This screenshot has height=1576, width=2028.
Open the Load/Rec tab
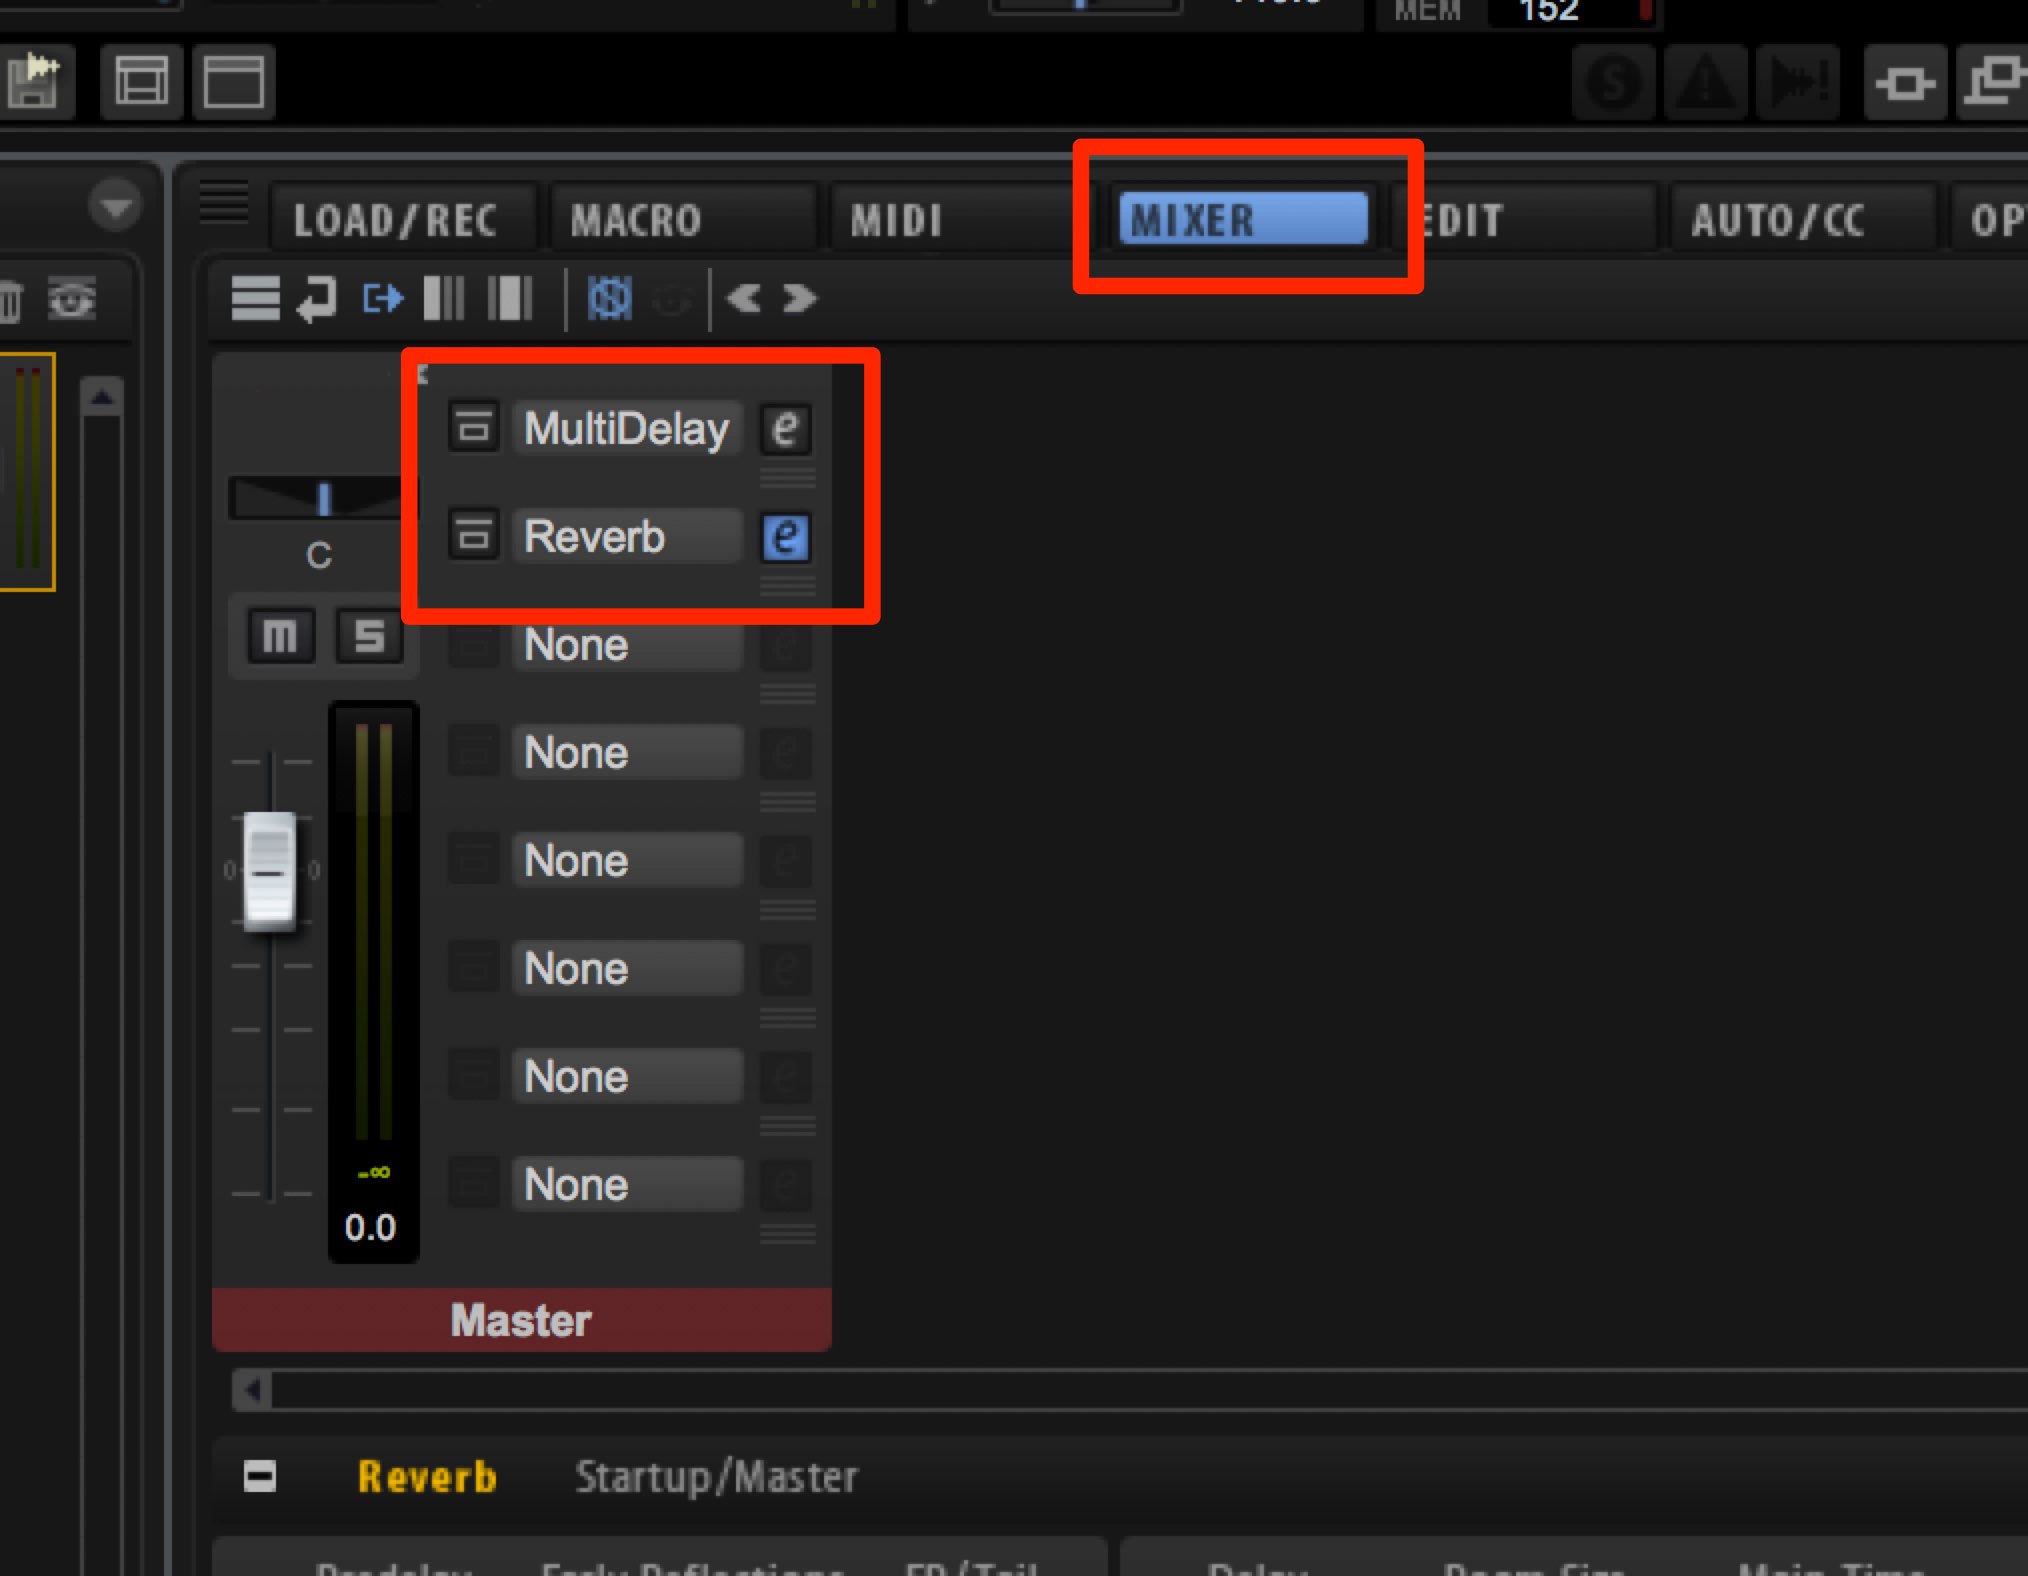(x=402, y=219)
